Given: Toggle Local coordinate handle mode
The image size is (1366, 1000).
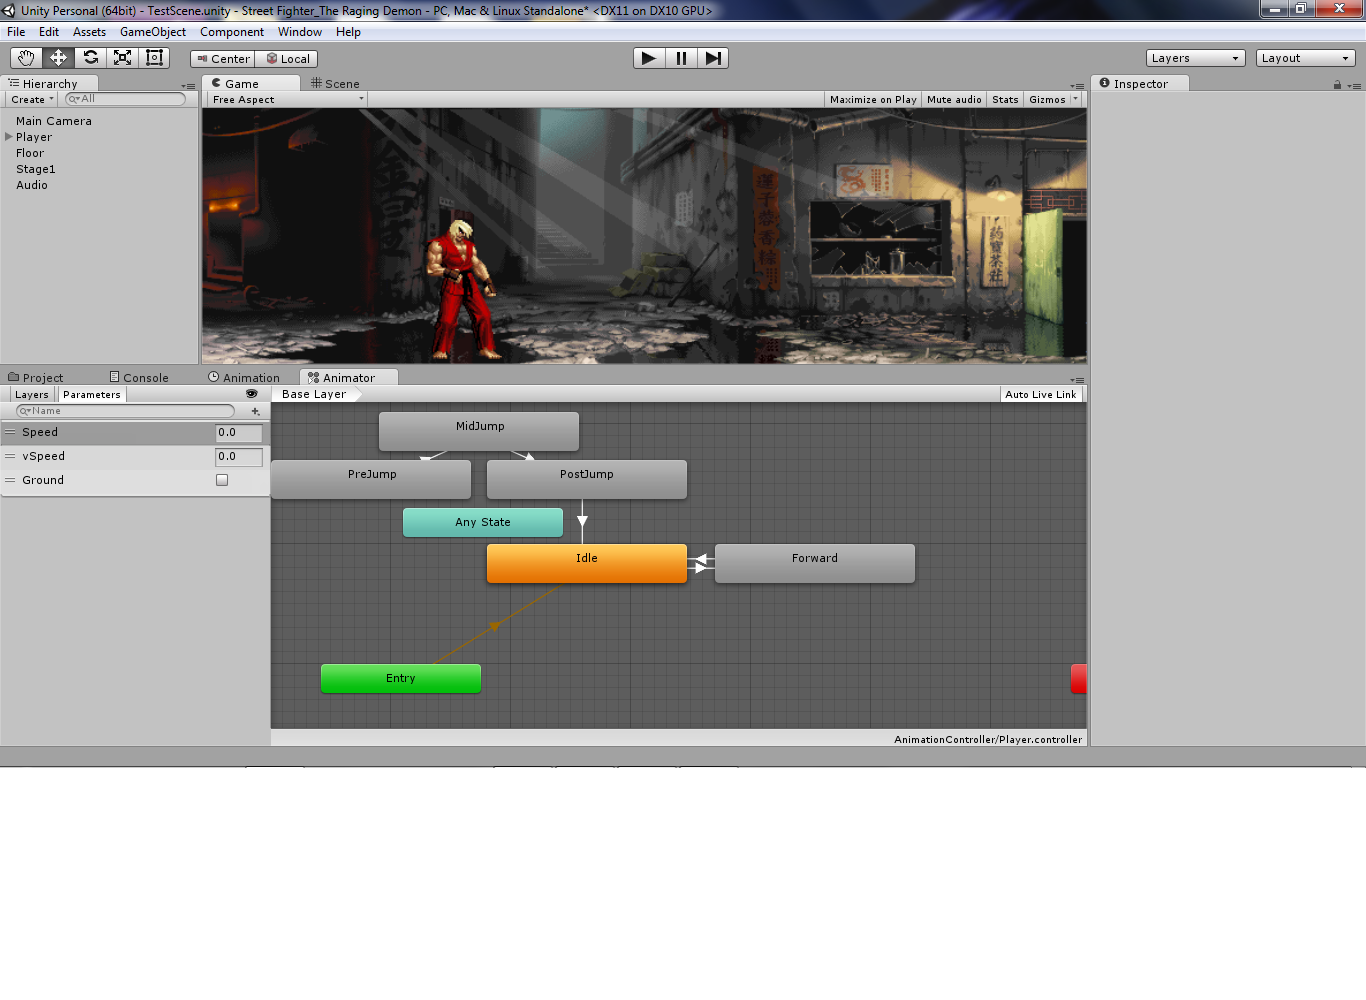Looking at the screenshot, I should 287,59.
